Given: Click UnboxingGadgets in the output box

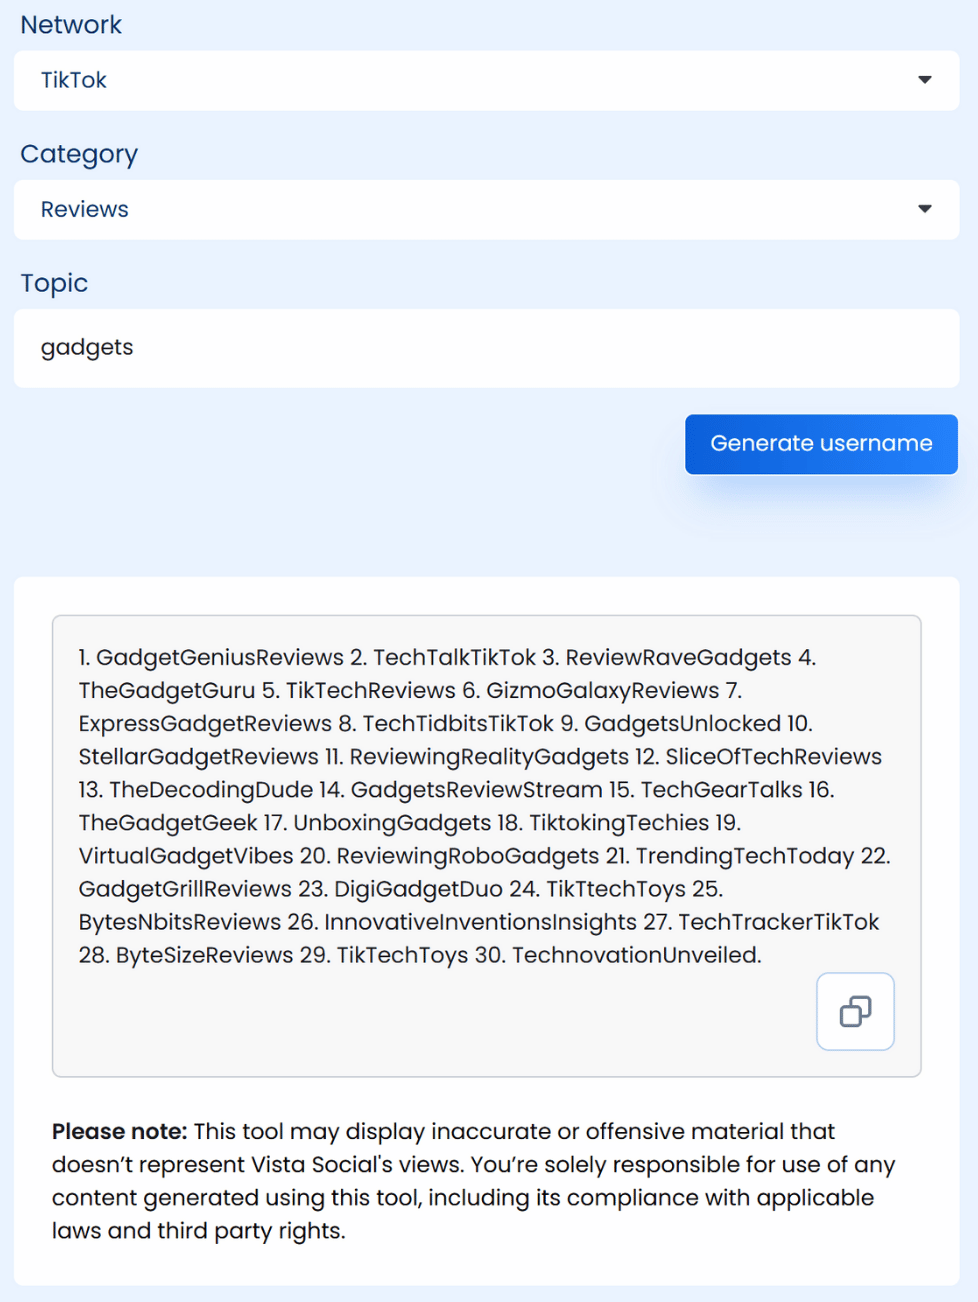Looking at the screenshot, I should tap(392, 823).
